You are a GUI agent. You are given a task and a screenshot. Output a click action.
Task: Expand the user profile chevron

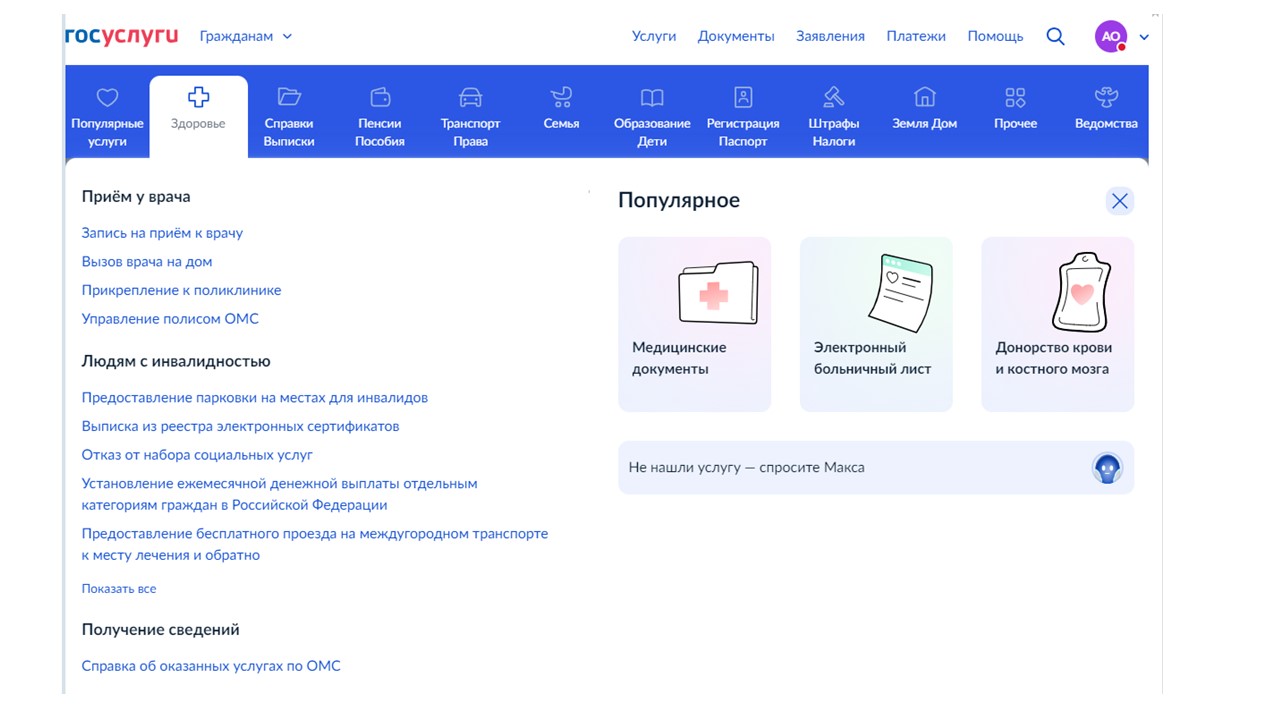pos(1144,37)
